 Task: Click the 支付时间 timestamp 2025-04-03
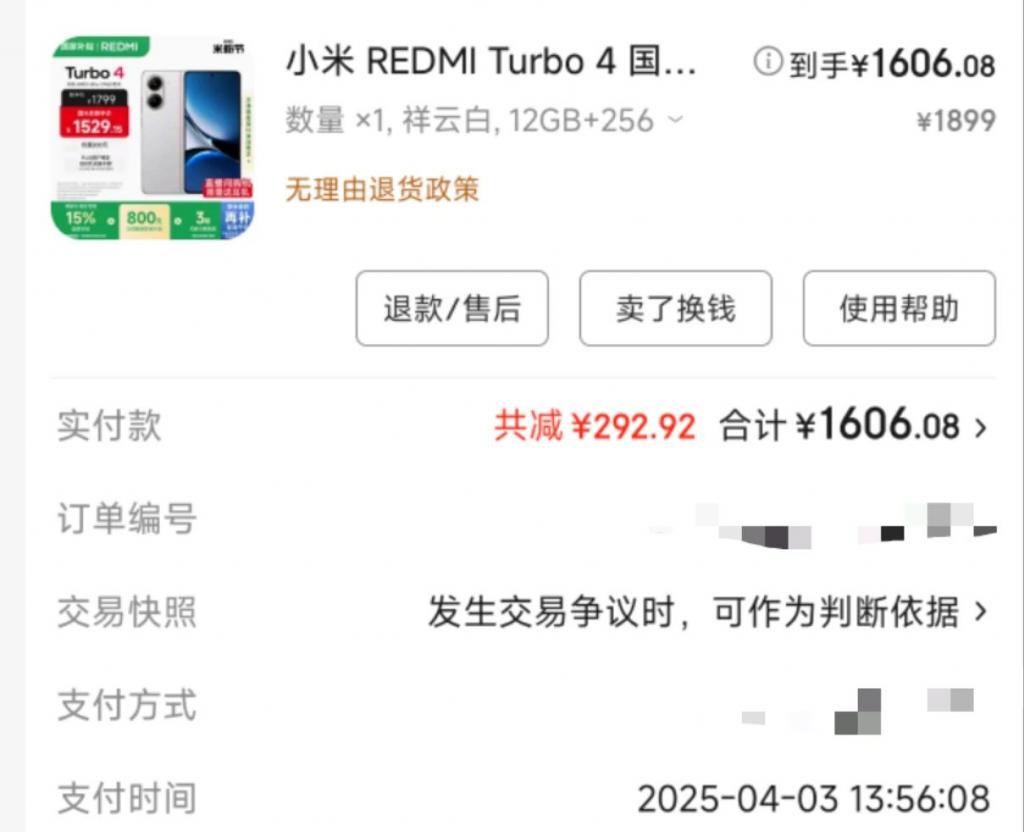point(814,799)
